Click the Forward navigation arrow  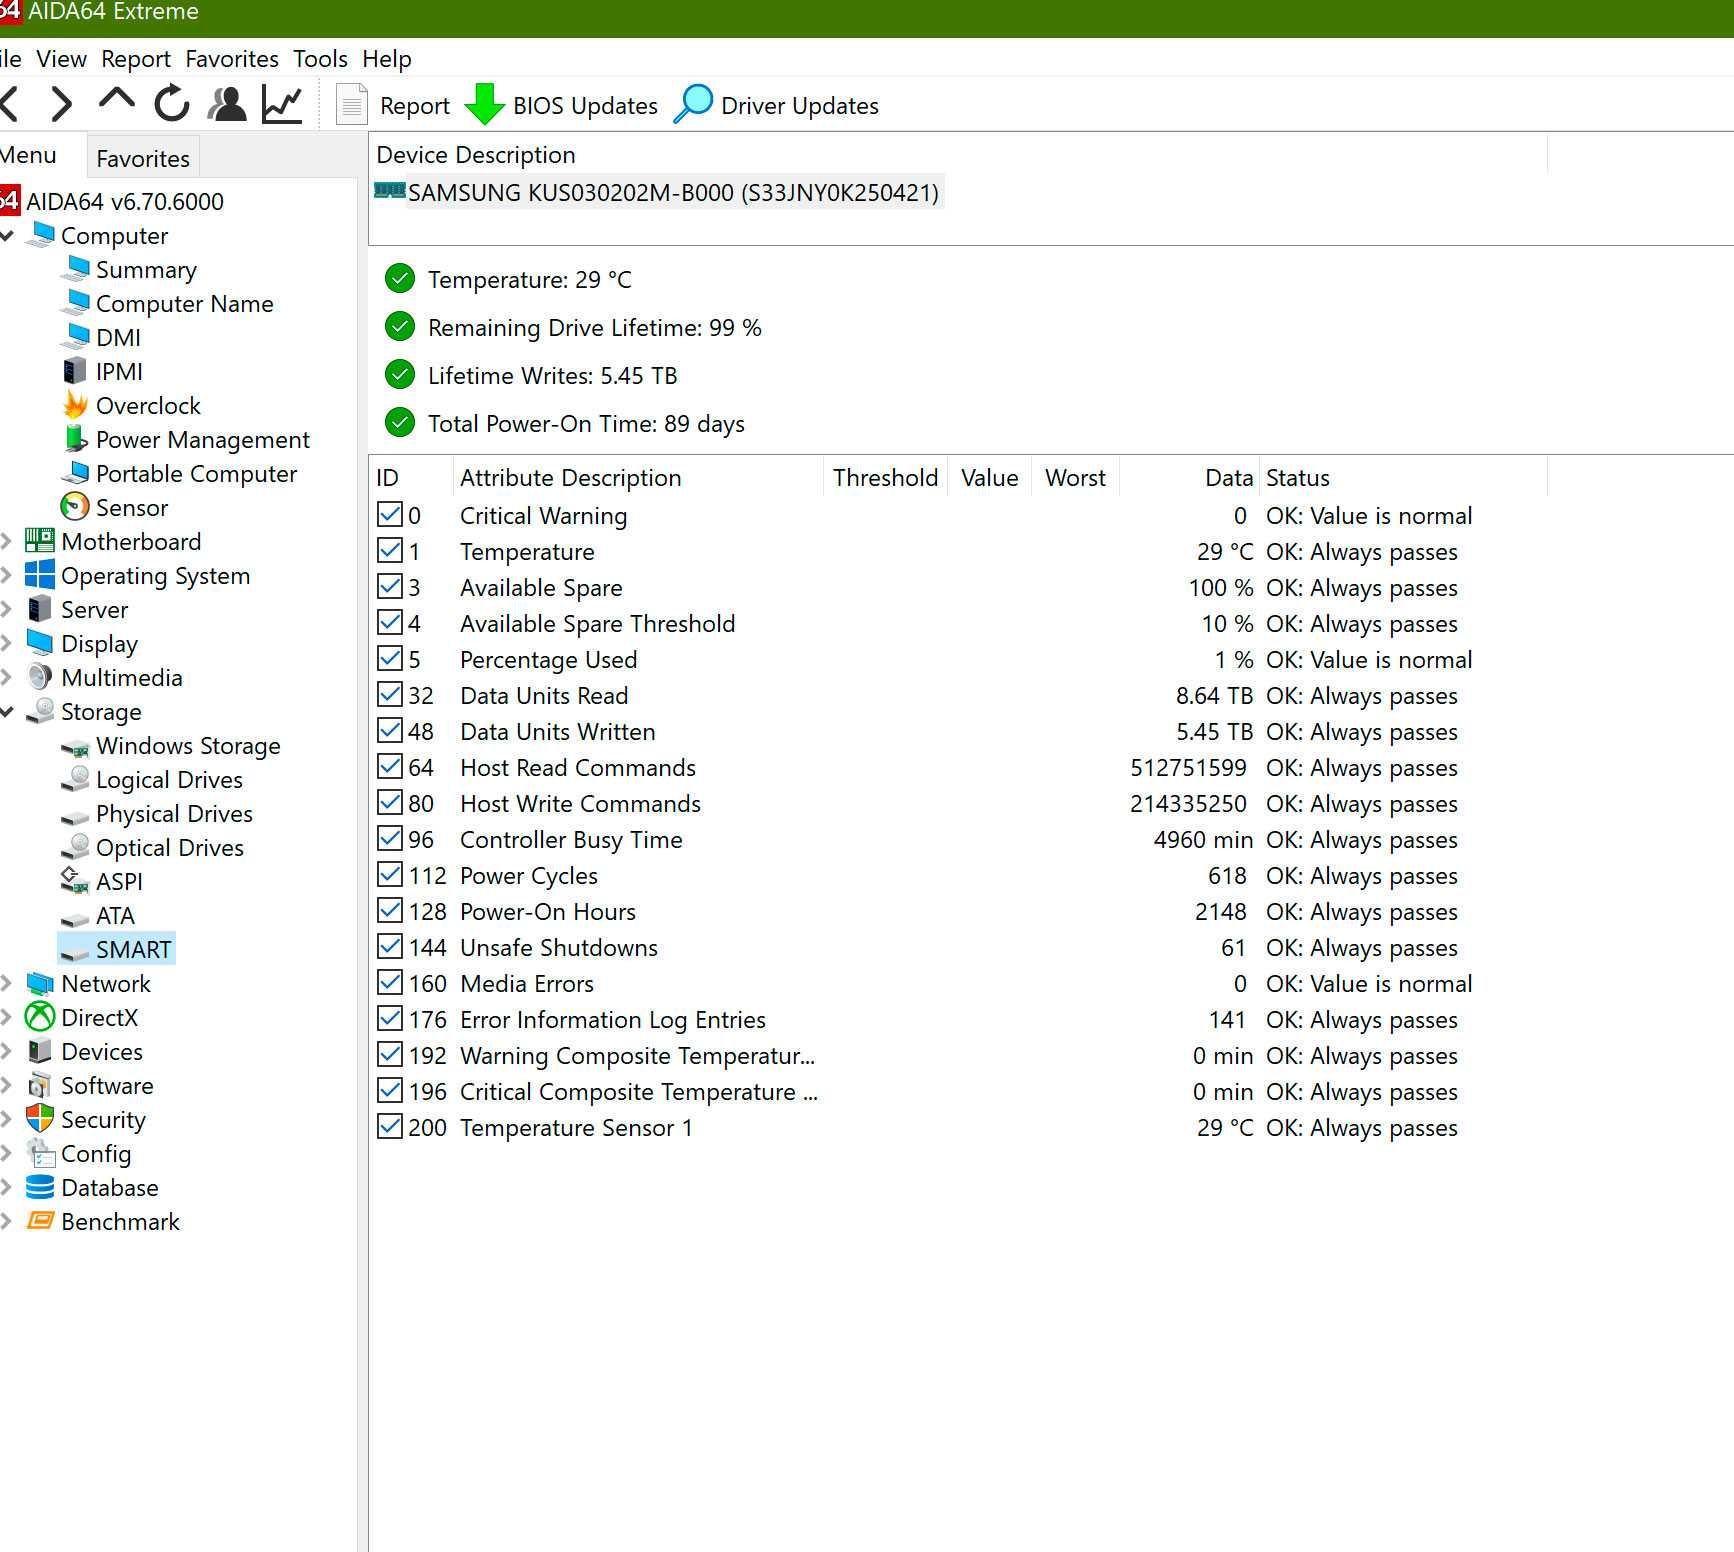[x=62, y=103]
